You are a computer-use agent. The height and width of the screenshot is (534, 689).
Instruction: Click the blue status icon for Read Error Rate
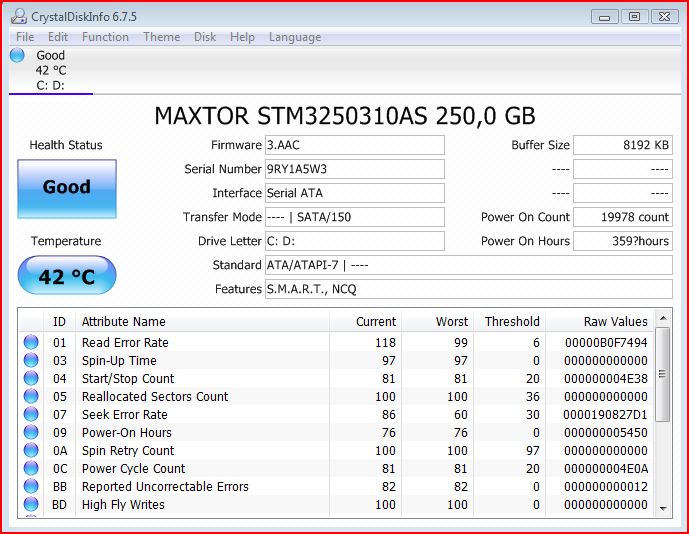[31, 343]
